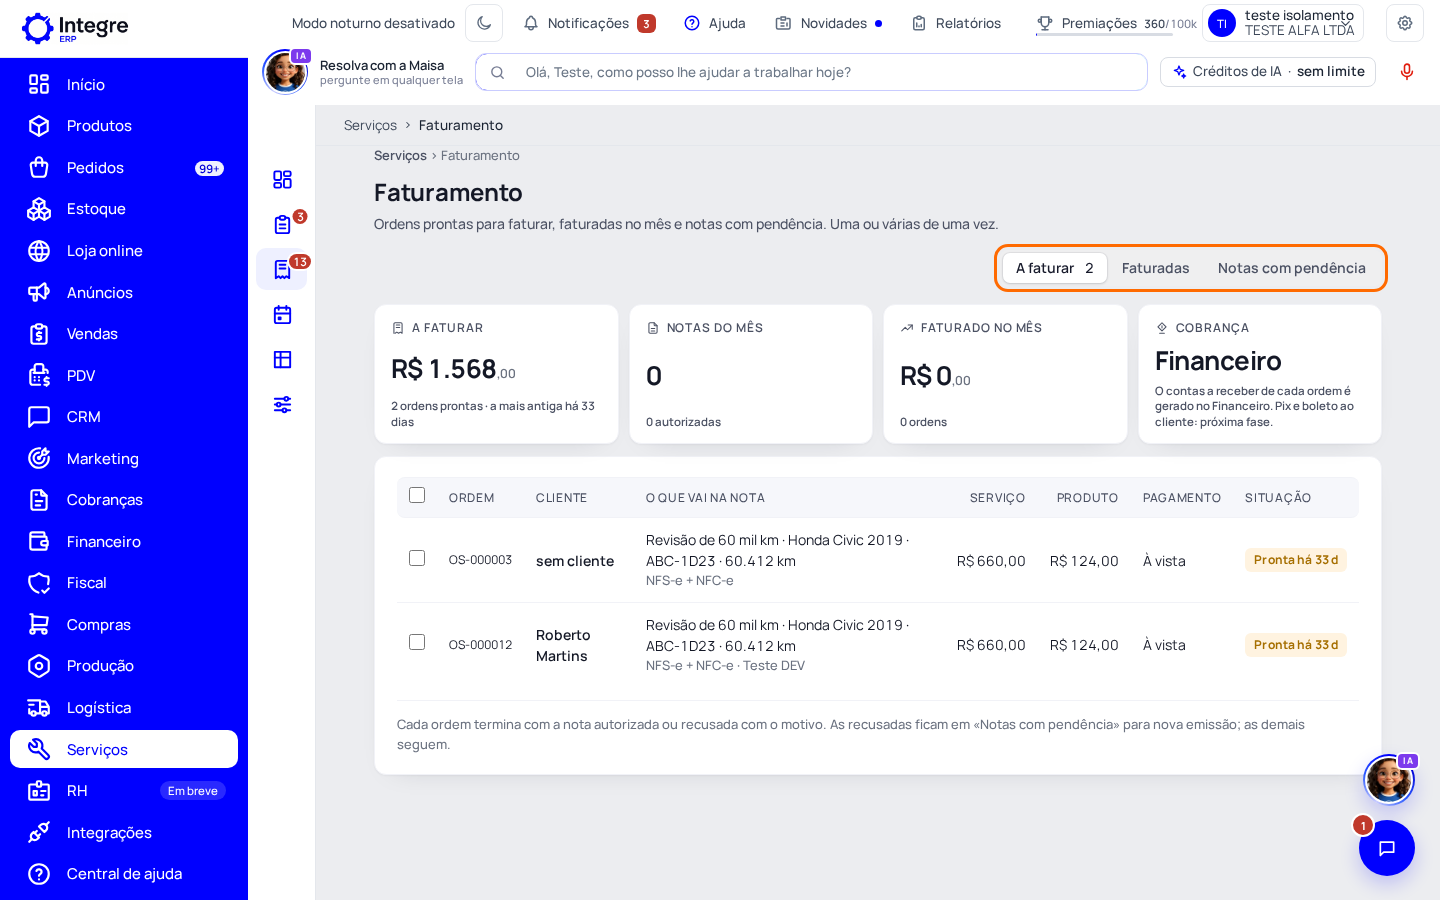
Task: Open the Notificações bell
Action: pyautogui.click(x=589, y=23)
